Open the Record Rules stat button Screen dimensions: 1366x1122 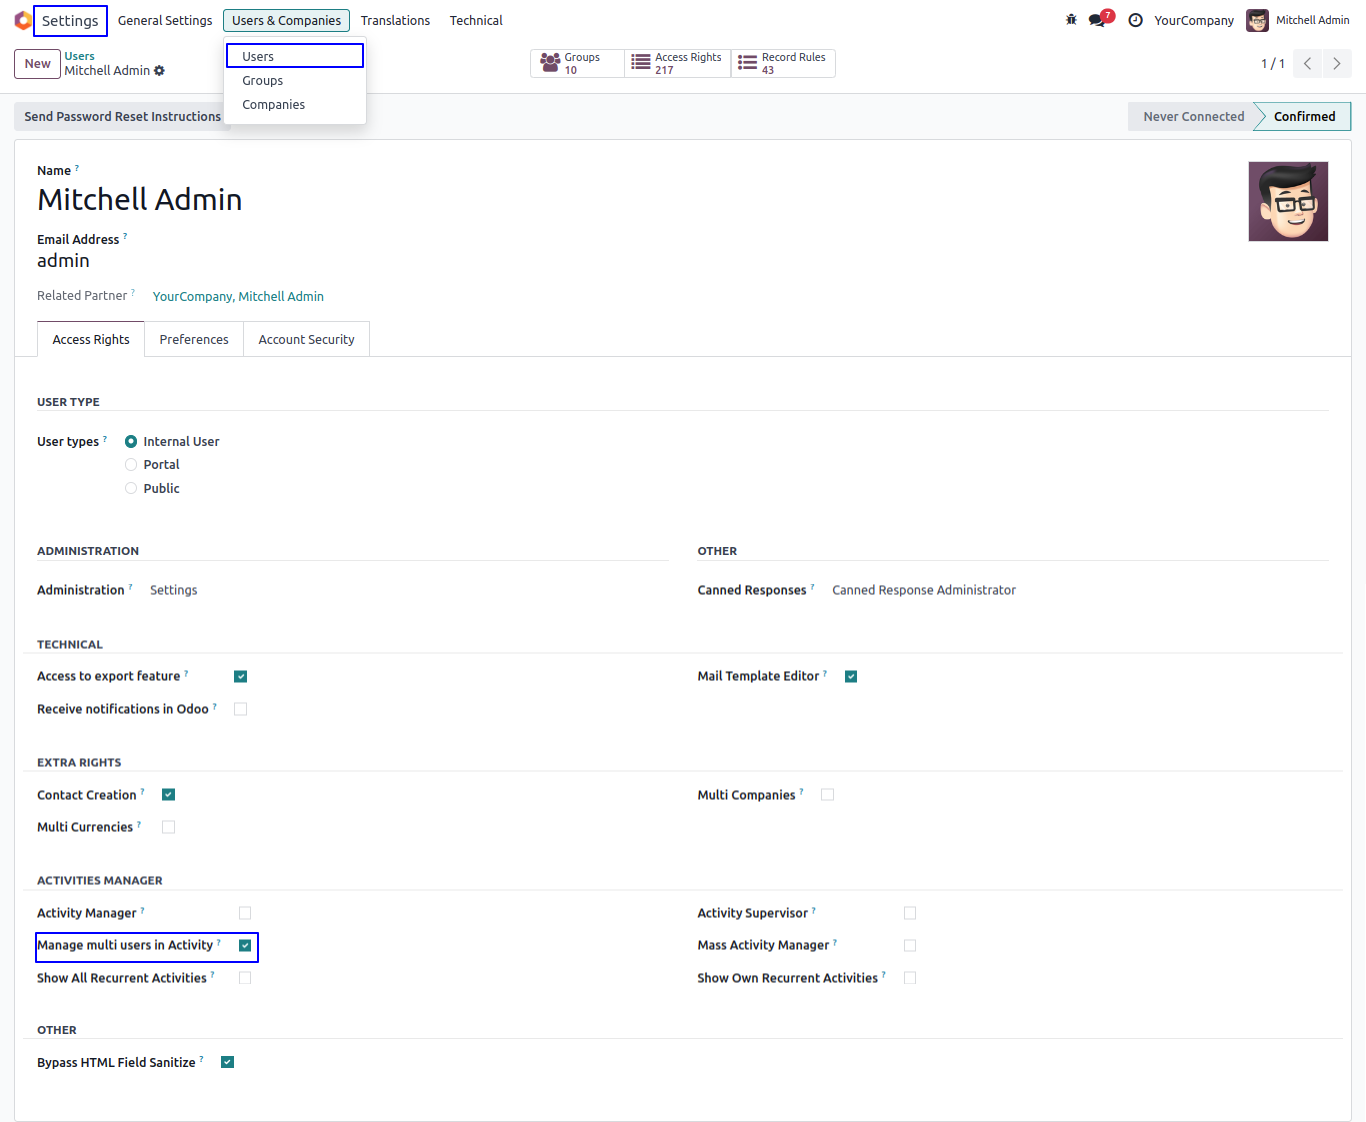pyautogui.click(x=784, y=64)
